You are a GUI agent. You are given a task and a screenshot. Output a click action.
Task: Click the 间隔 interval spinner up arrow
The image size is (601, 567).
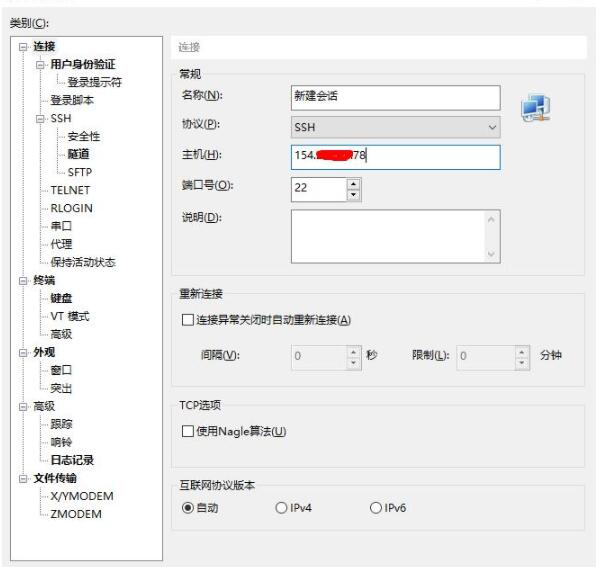click(353, 352)
